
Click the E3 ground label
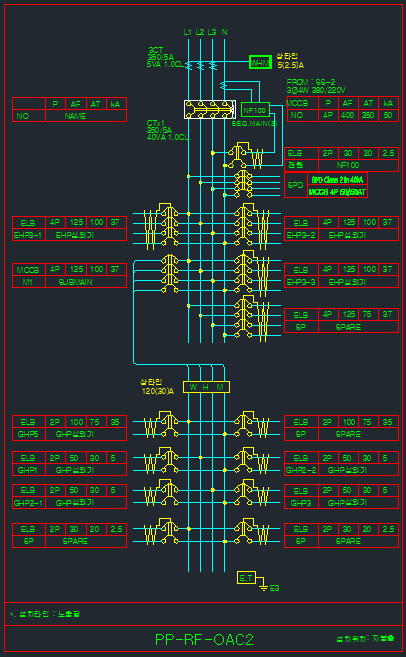coord(274,588)
